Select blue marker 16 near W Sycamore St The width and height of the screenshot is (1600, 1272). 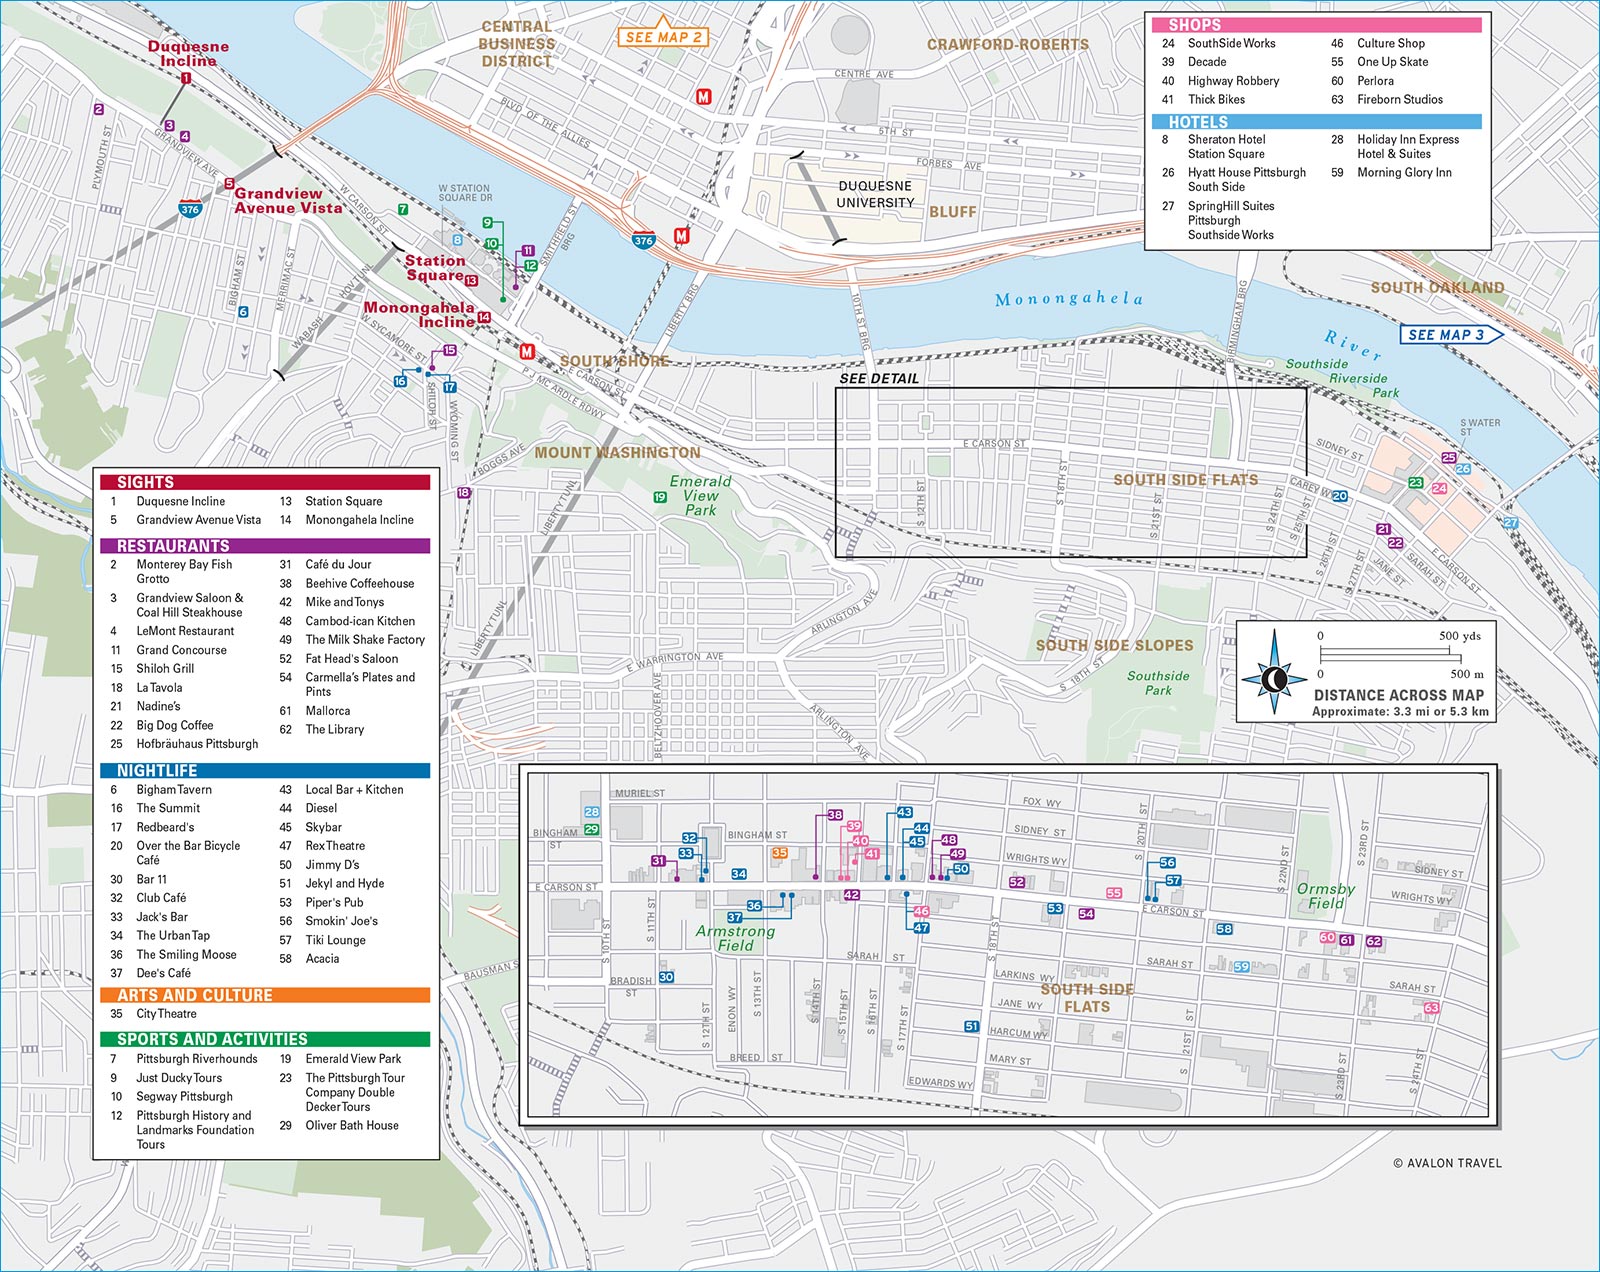[400, 381]
